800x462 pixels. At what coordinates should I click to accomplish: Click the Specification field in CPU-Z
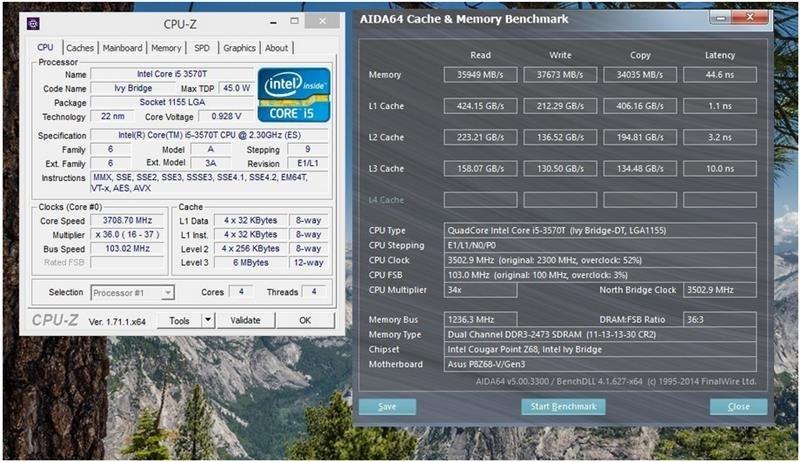coord(209,135)
